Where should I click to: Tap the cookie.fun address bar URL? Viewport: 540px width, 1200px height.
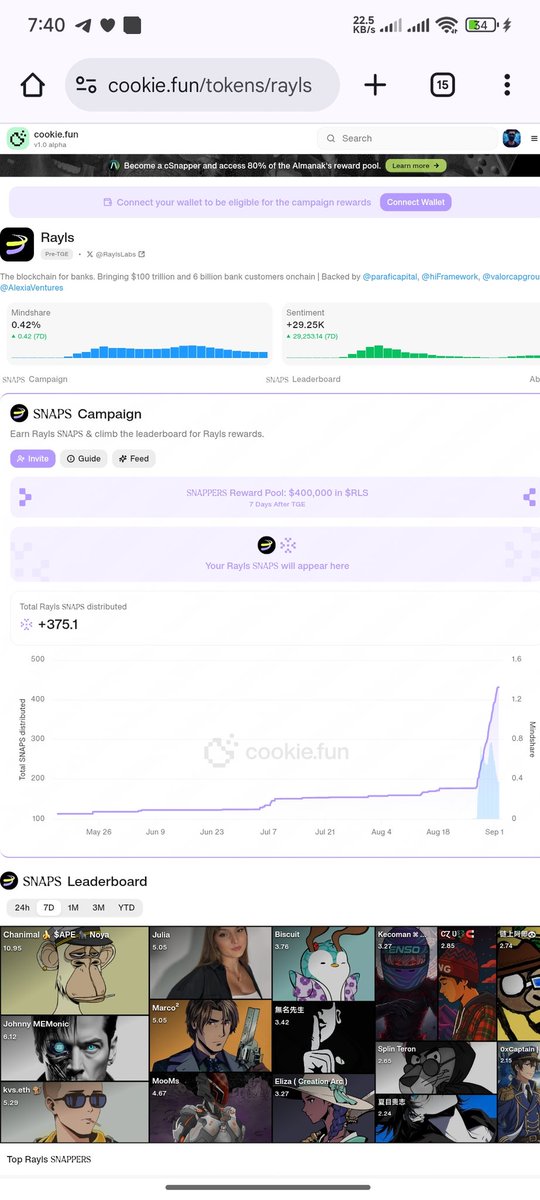(x=210, y=85)
